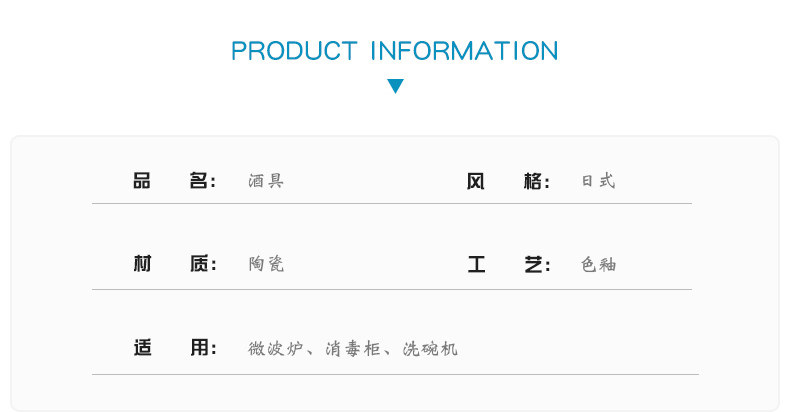Screen dimensions: 790x412
Task: Click the 风格 style label
Action: 504,181
